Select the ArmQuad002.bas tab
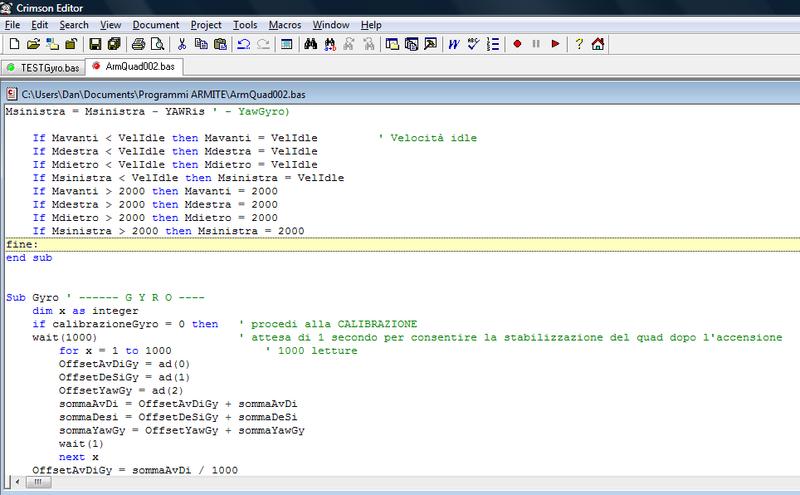Viewport: 800px width, 495px height. pos(132,68)
